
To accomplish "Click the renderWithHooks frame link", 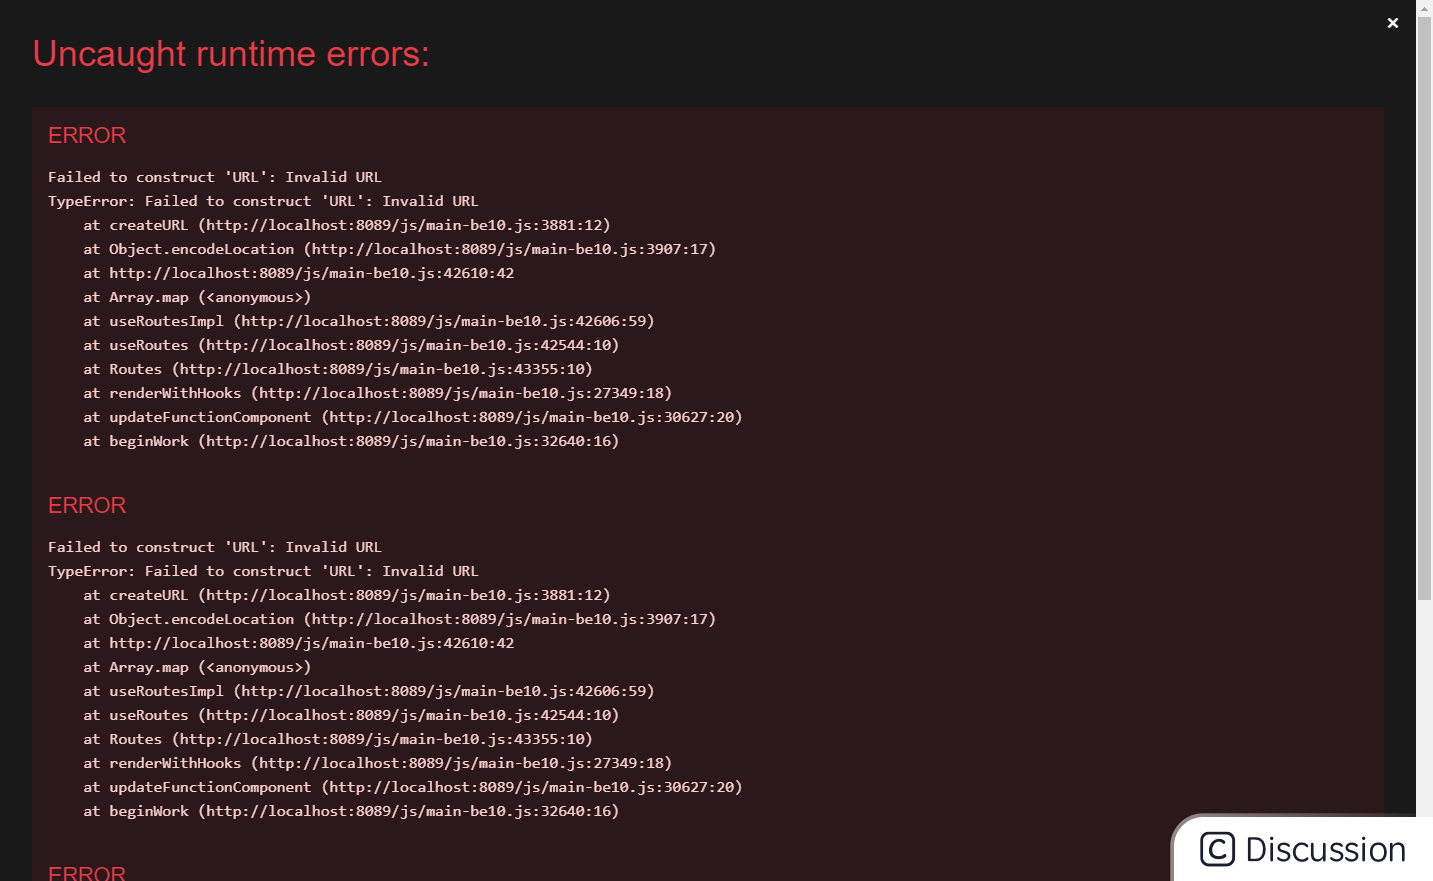I will point(377,393).
